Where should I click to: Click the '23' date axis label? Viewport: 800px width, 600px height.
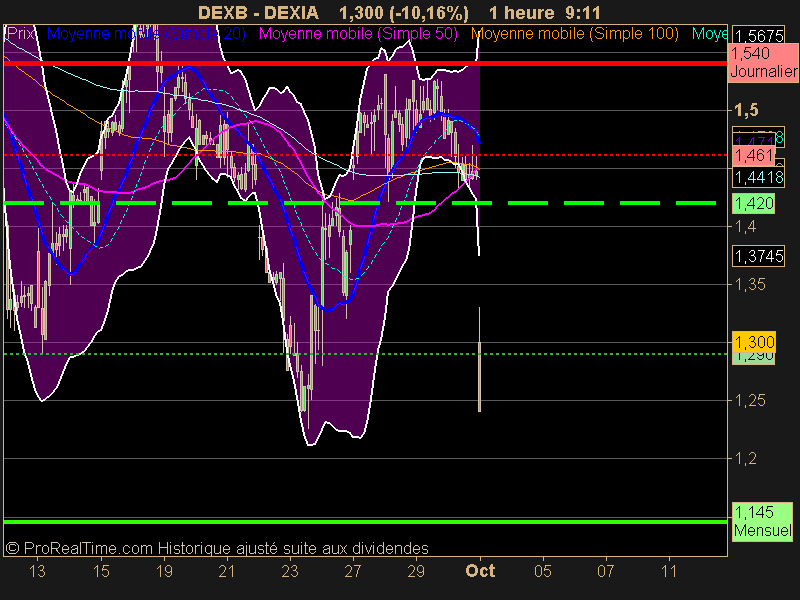pos(290,571)
